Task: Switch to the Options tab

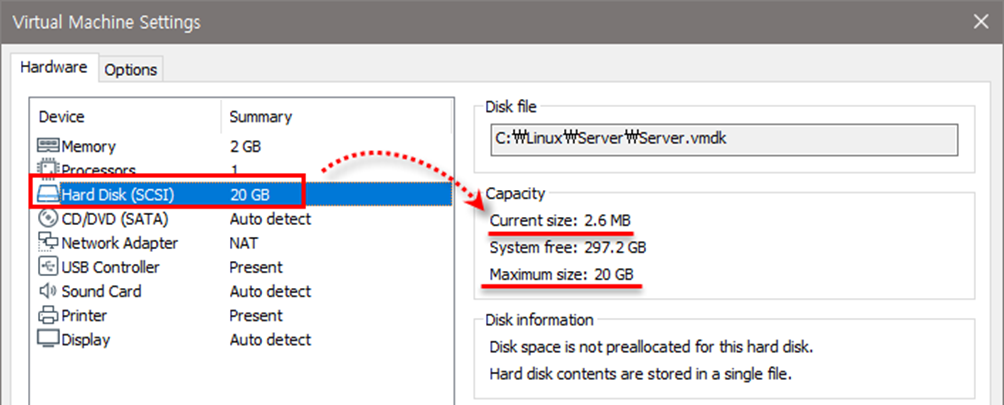Action: pyautogui.click(x=131, y=69)
